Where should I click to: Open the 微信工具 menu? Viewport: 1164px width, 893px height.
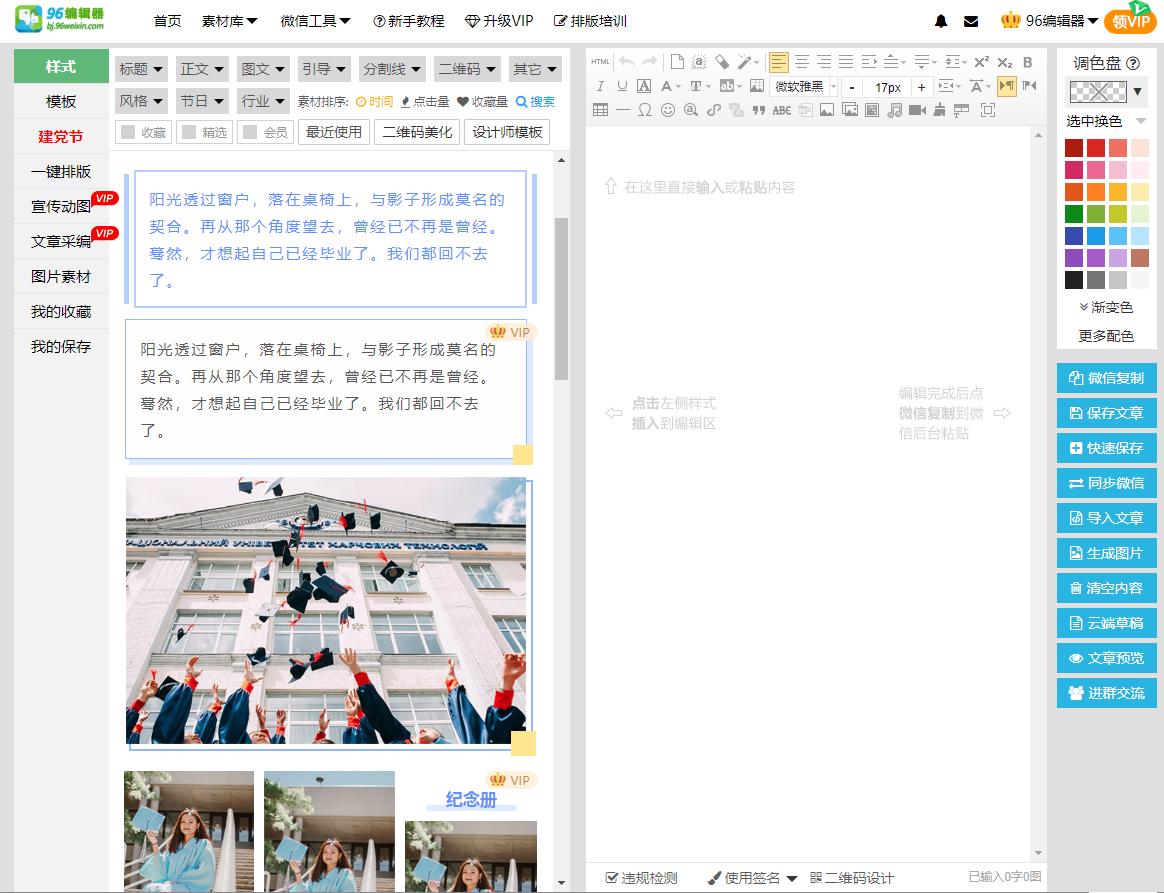[315, 20]
